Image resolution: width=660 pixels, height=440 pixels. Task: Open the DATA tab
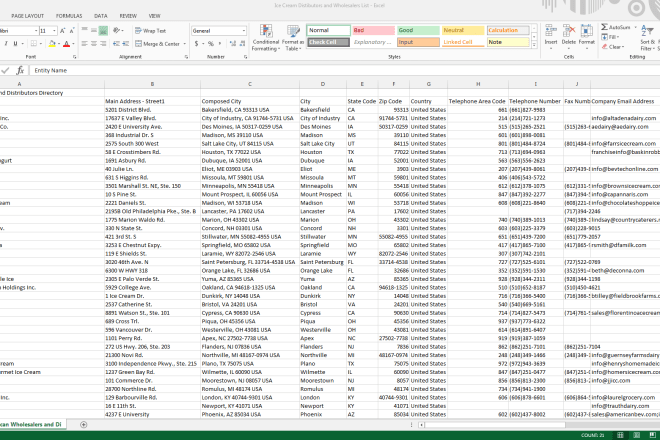pyautogui.click(x=101, y=16)
